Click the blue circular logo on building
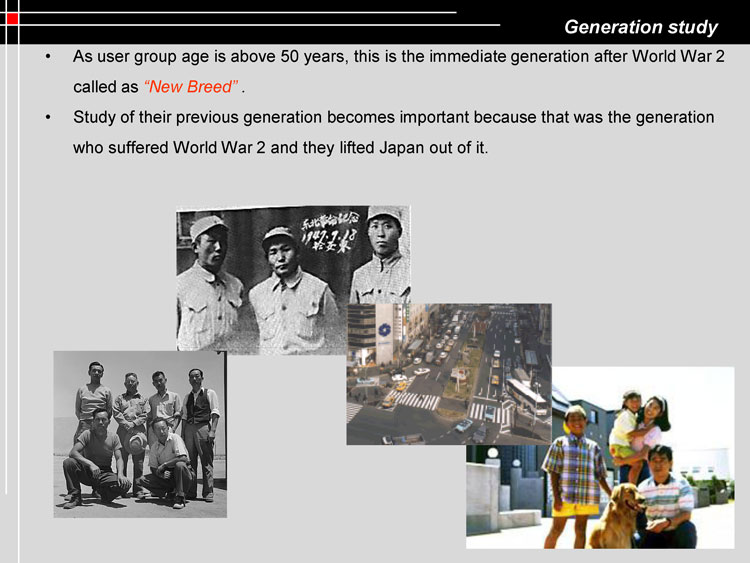The height and width of the screenshot is (563, 750). 383,331
